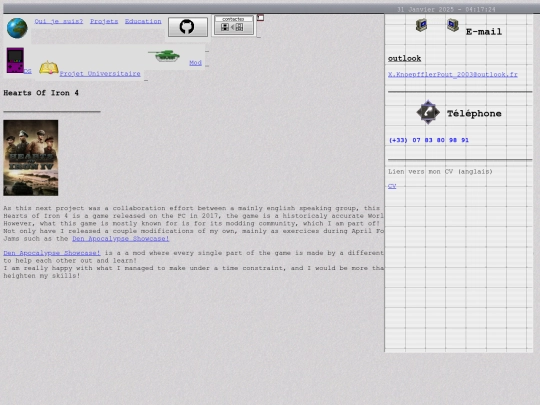Click the purple handheld console icon
Screen dimensions: 540x405
(15, 60)
